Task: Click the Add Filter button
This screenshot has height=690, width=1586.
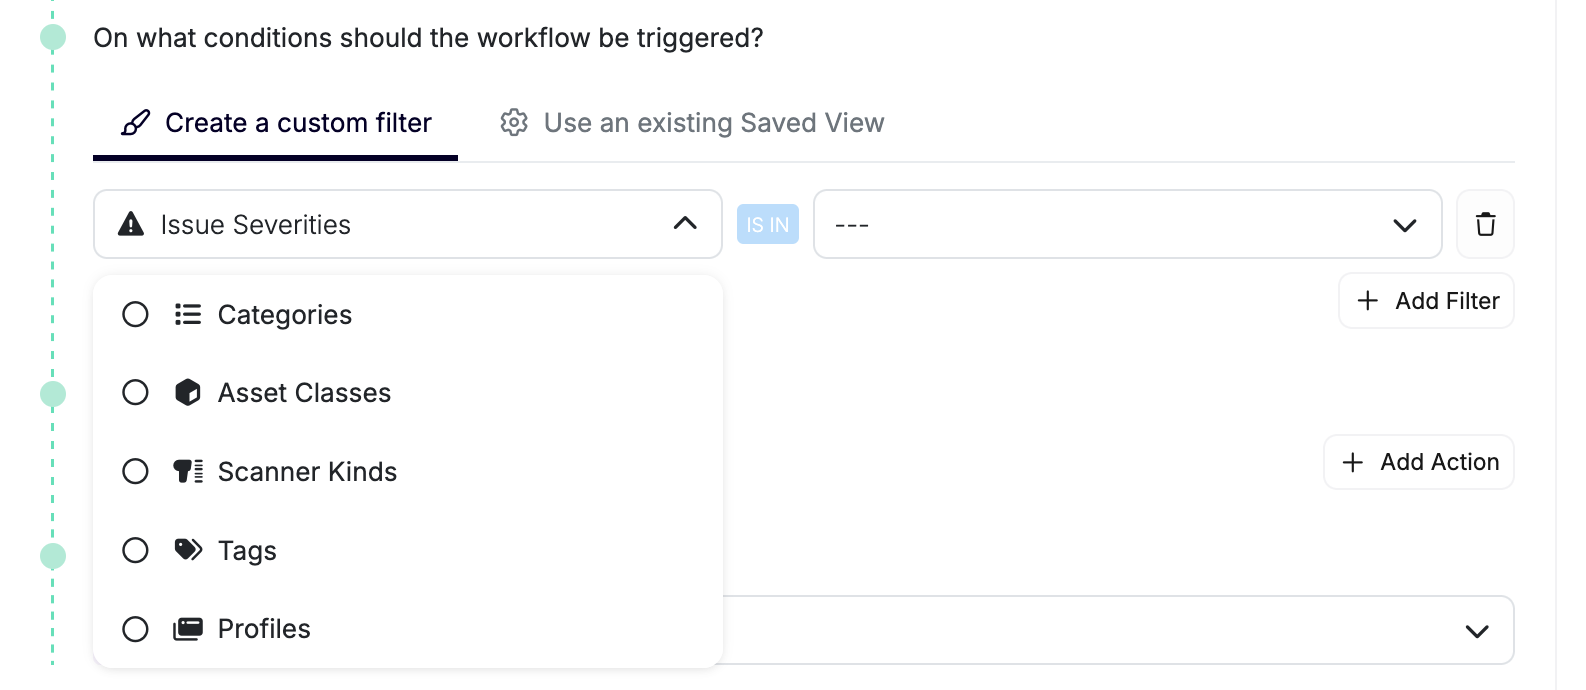Action: click(x=1426, y=300)
